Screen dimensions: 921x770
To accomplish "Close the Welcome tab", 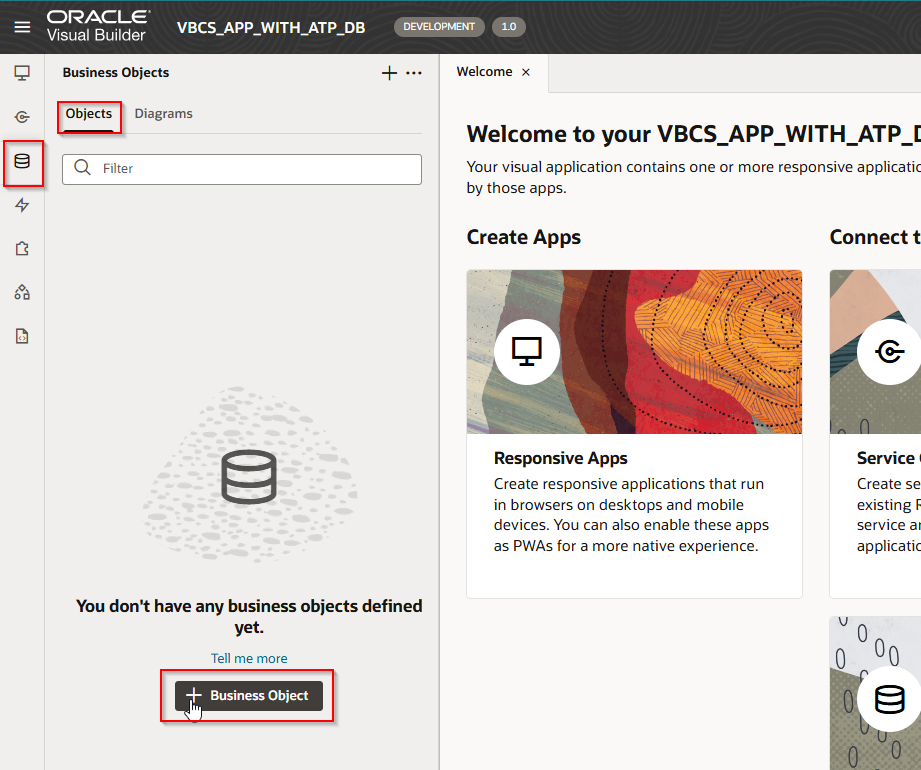I will tap(526, 72).
